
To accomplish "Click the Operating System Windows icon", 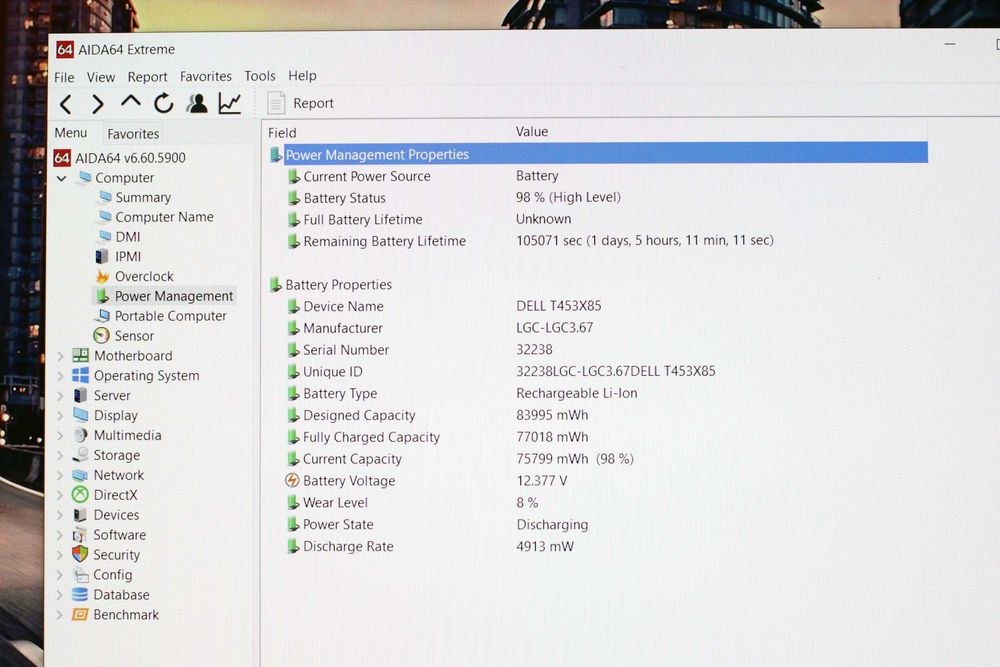I will pos(80,375).
